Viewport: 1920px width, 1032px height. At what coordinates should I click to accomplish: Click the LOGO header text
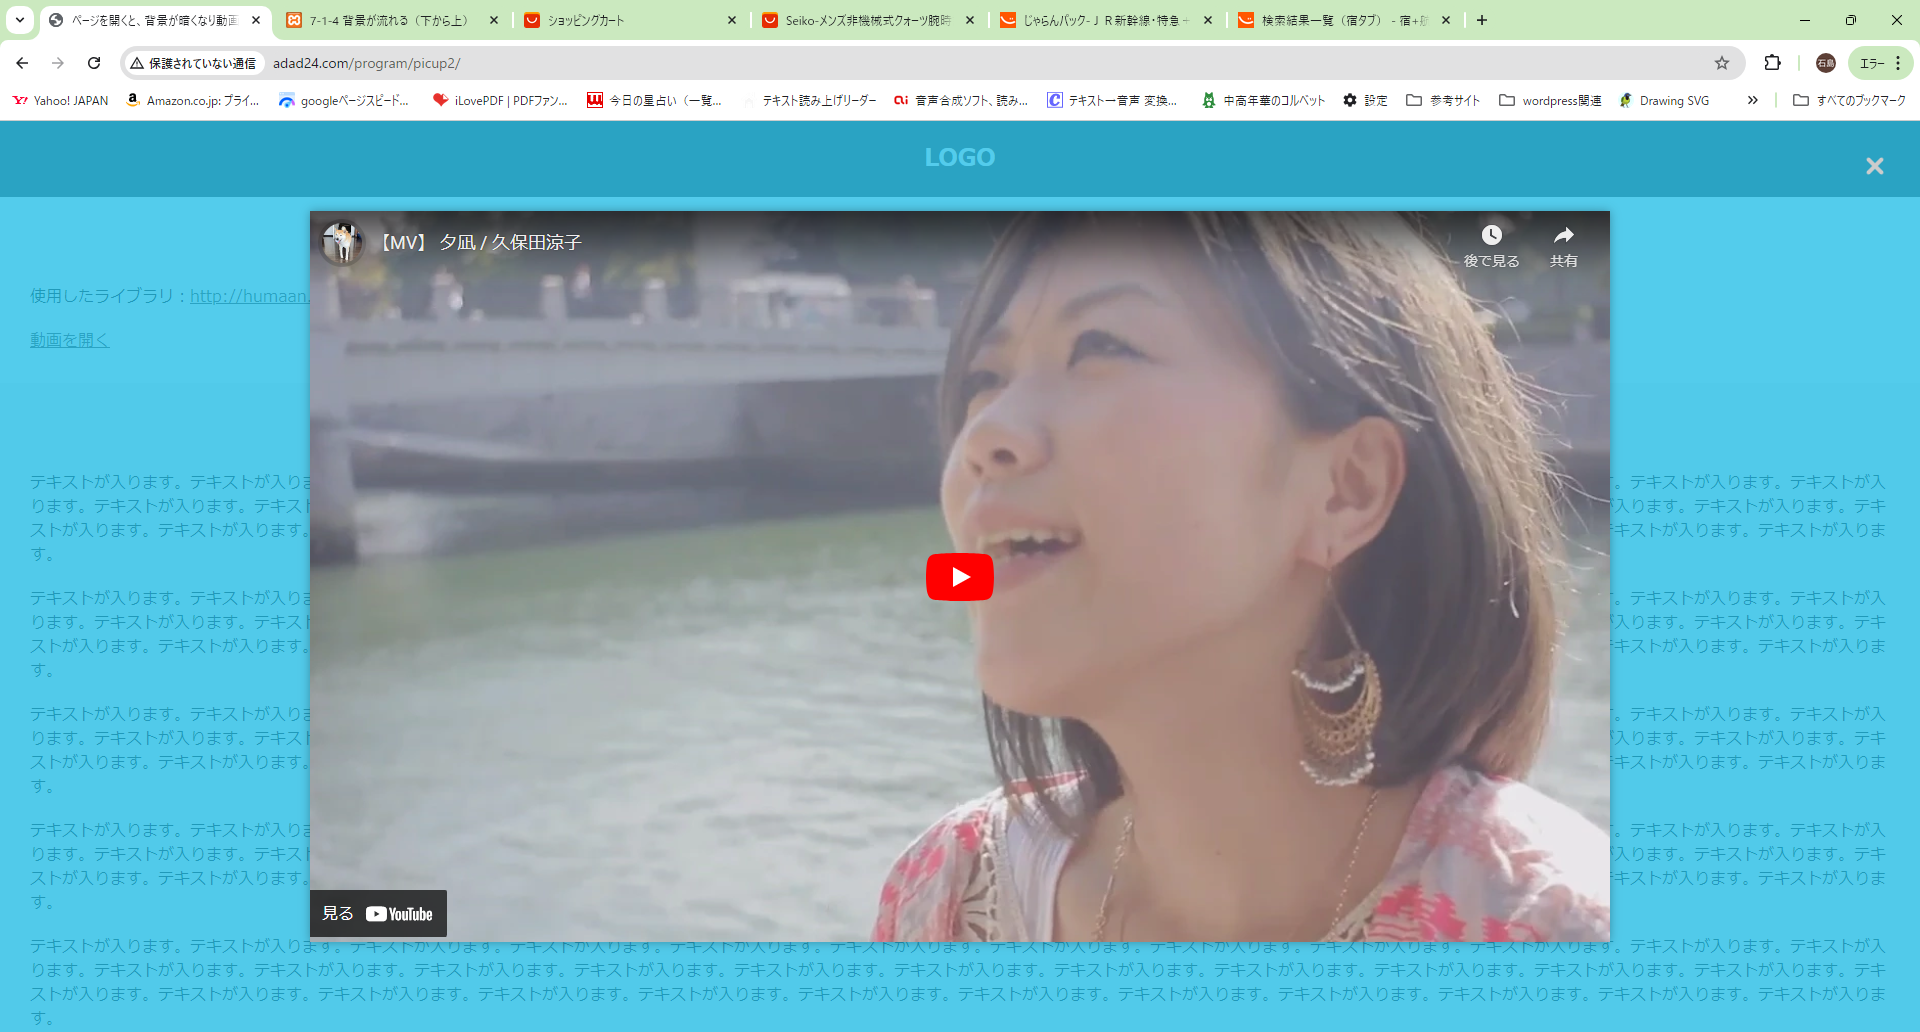959,157
